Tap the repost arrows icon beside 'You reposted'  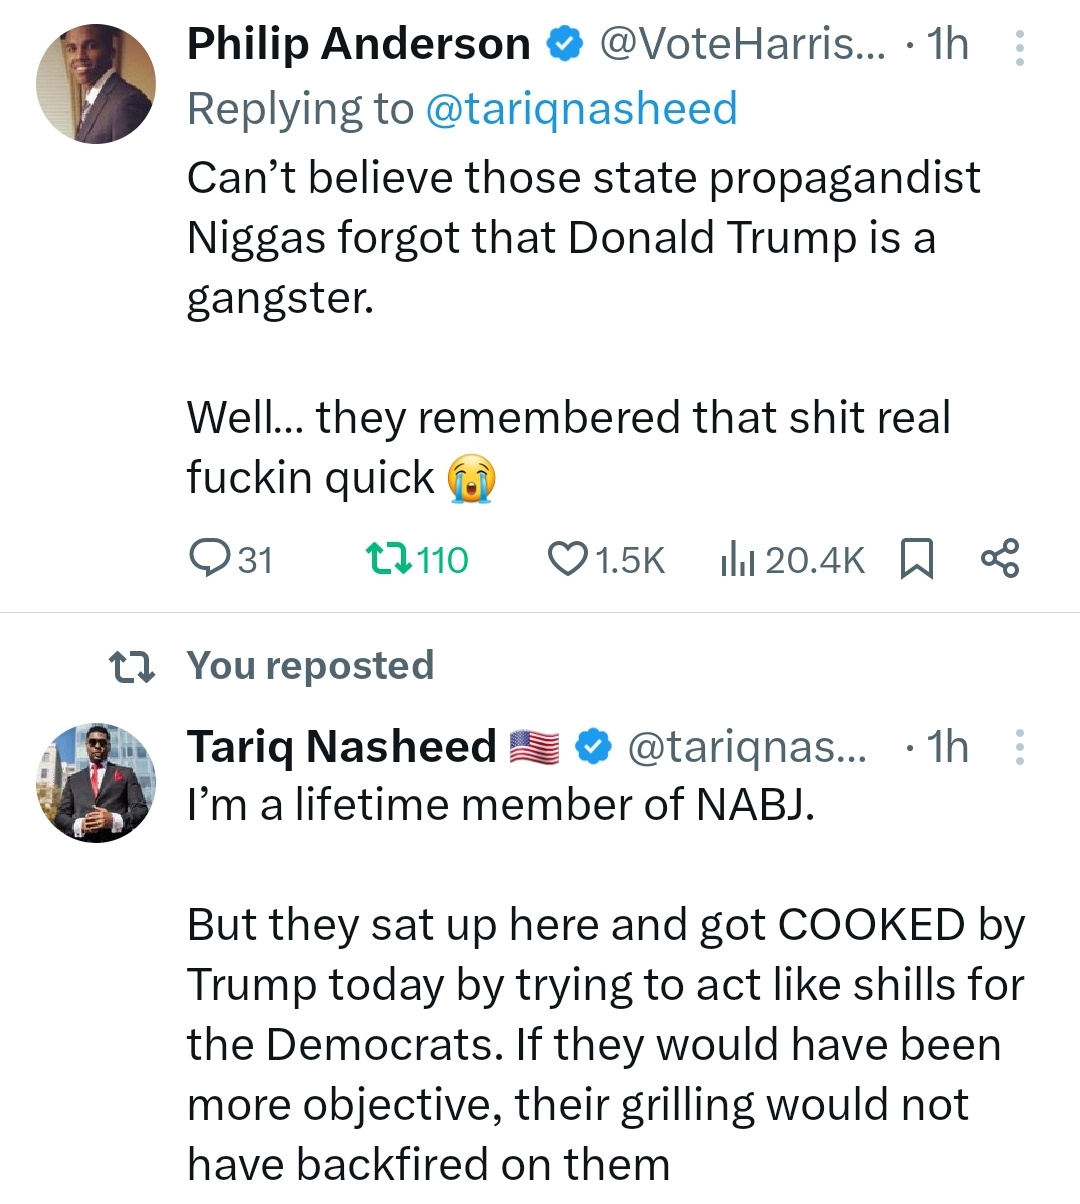(131, 666)
